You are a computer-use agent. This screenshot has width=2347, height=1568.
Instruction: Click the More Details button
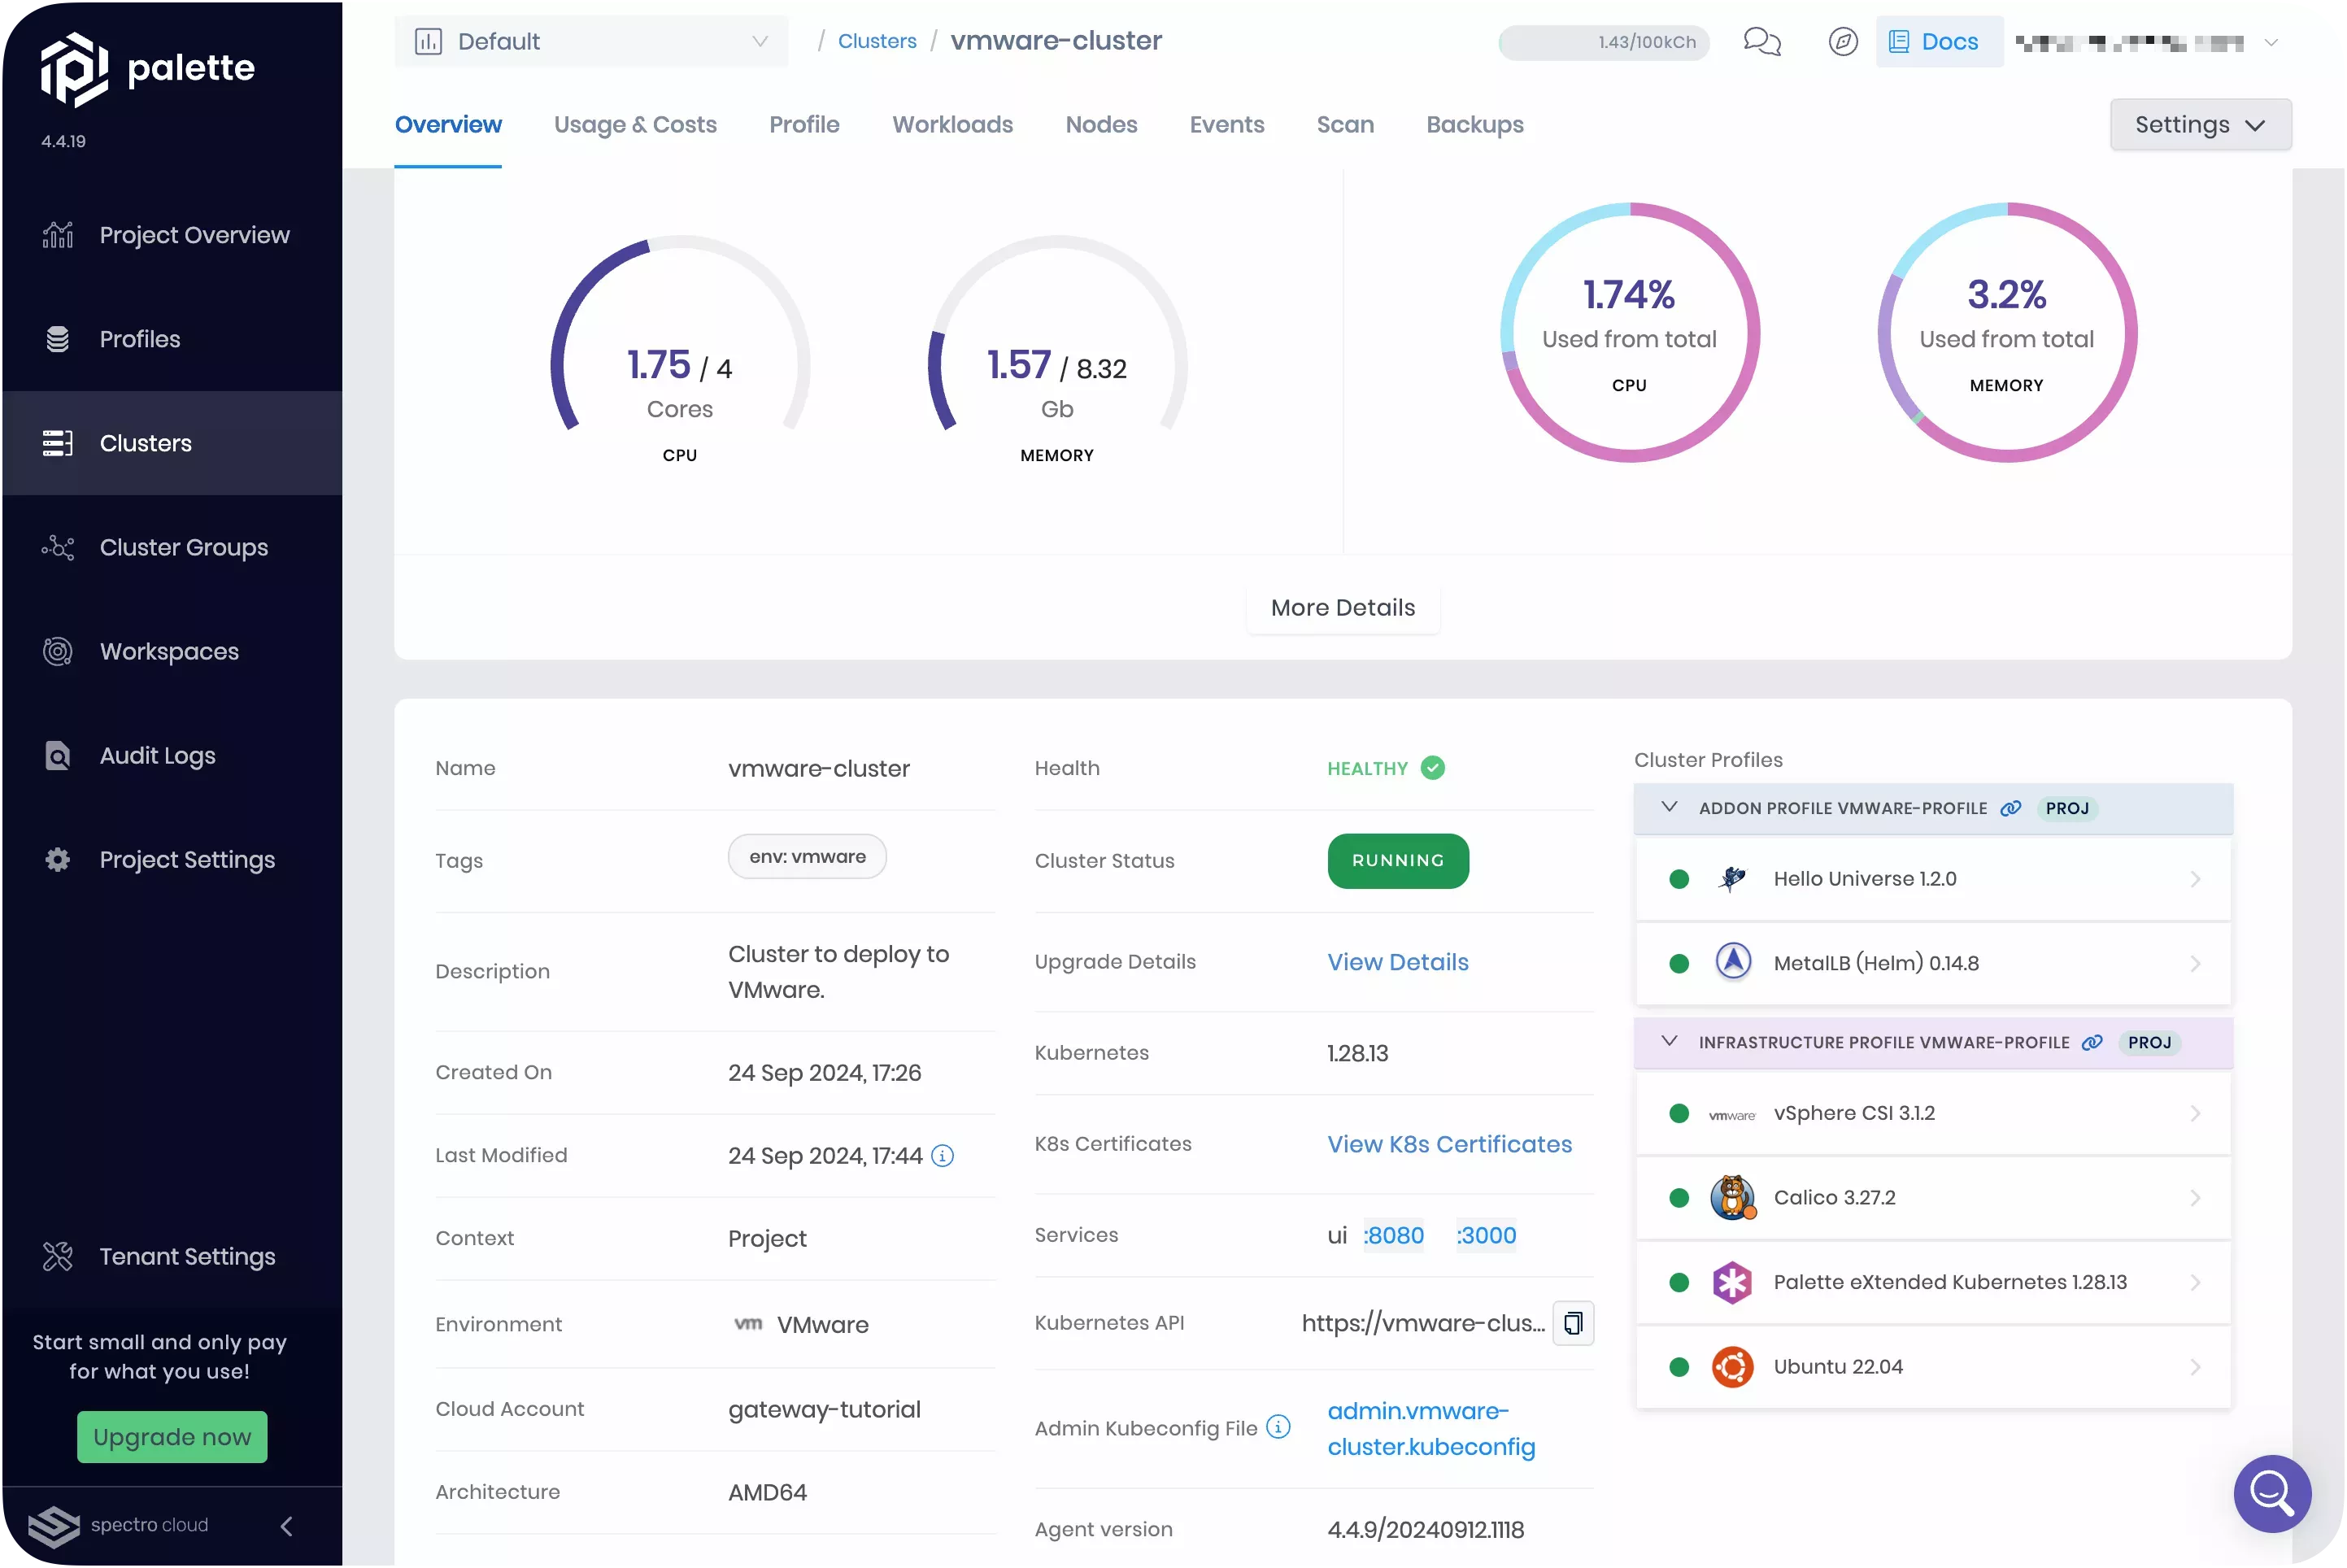[1343, 607]
